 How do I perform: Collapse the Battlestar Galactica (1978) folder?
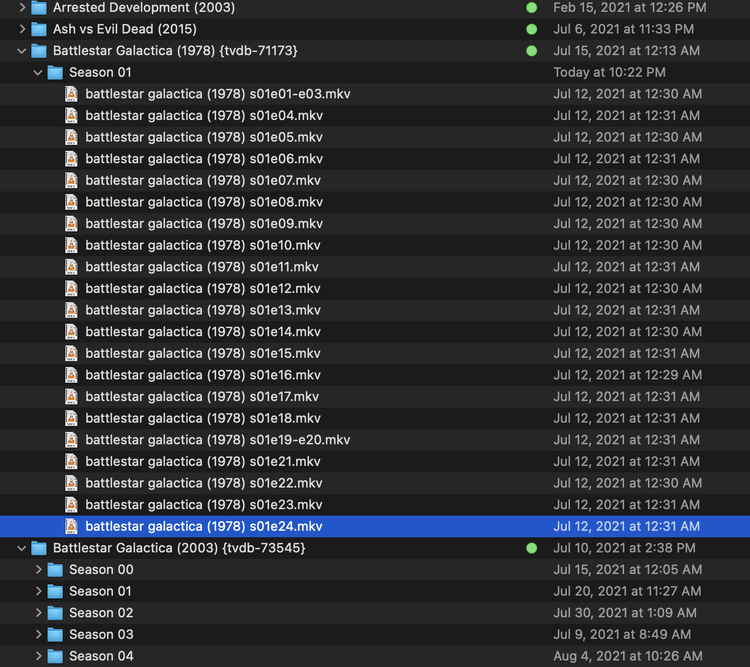[22, 51]
